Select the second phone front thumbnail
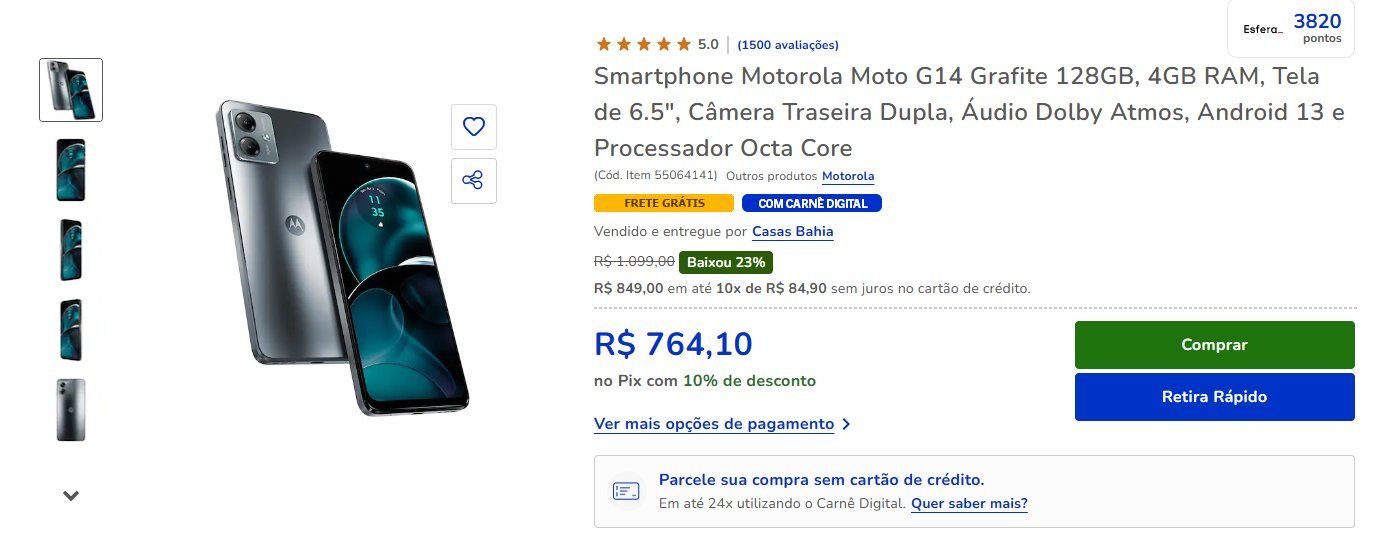Viewport: 1387px width, 537px height. 71,170
